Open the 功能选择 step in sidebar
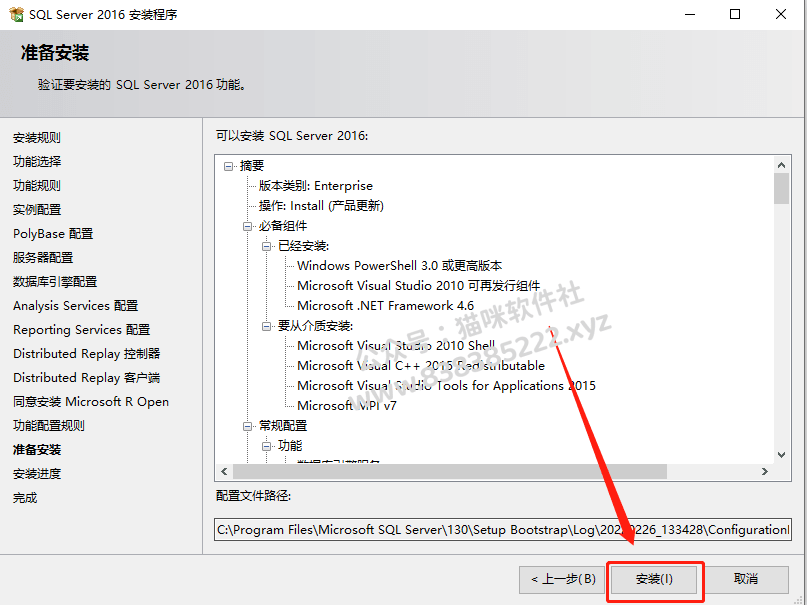 37,162
